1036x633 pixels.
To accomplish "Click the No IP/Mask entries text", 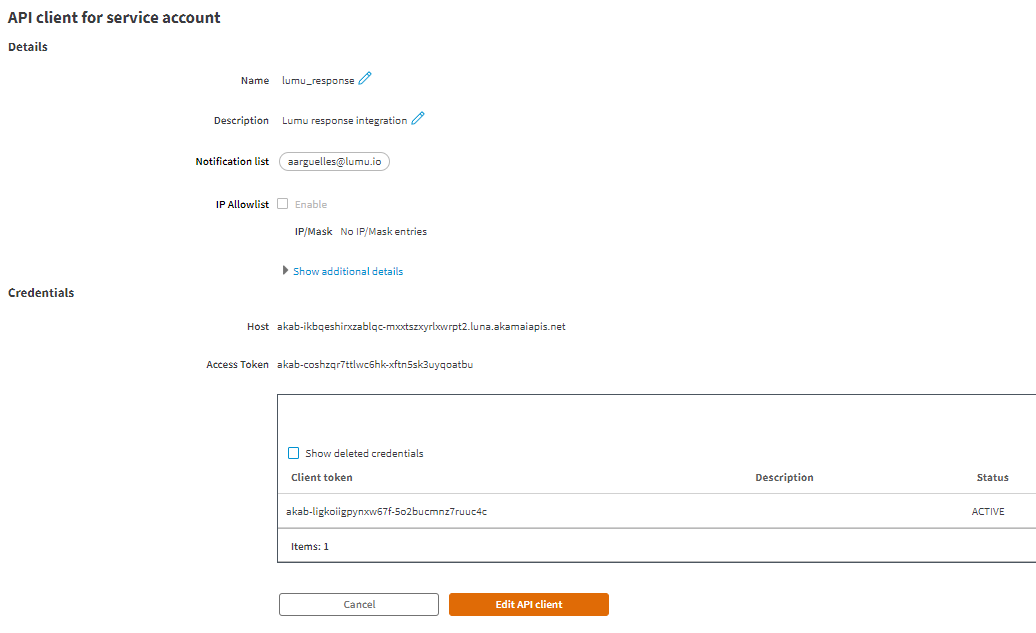I will (x=383, y=232).
